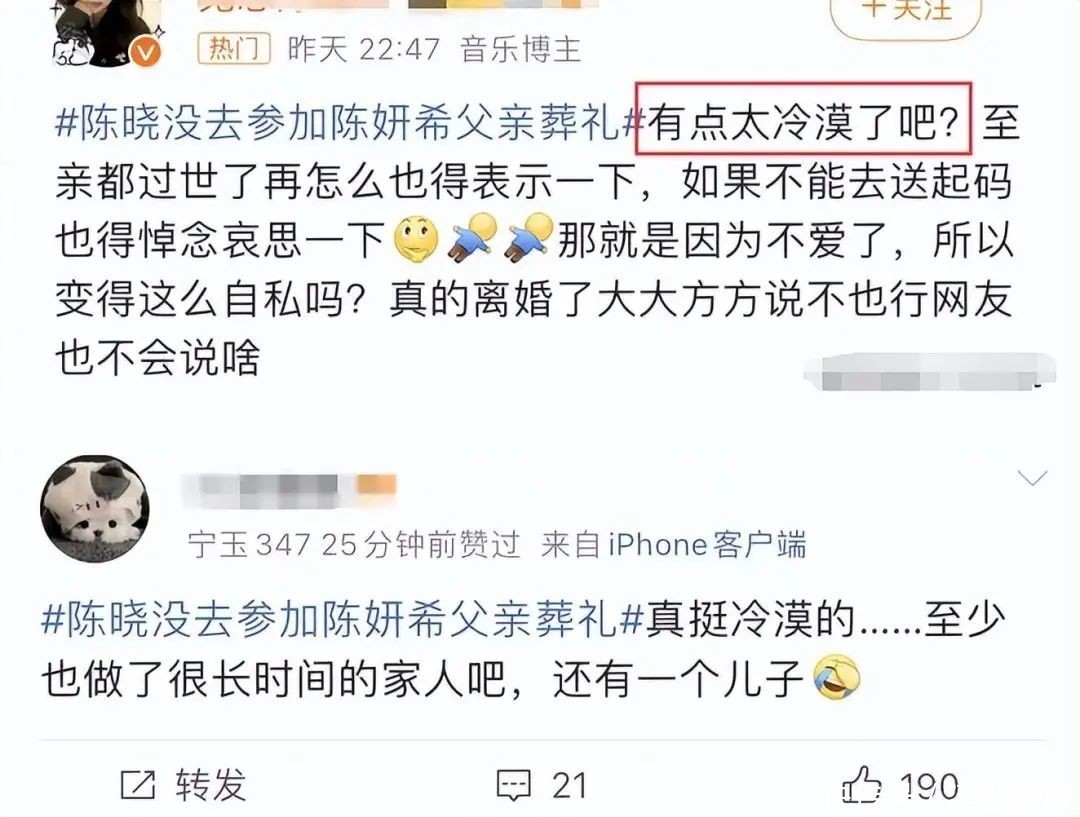Click the first bowing person emoji
Viewport: 1080px width, 817px height.
[x=473, y=238]
